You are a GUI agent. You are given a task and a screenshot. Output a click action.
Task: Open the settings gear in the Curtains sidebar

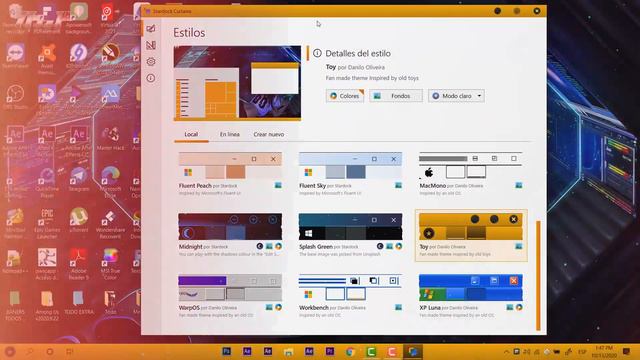tap(151, 62)
